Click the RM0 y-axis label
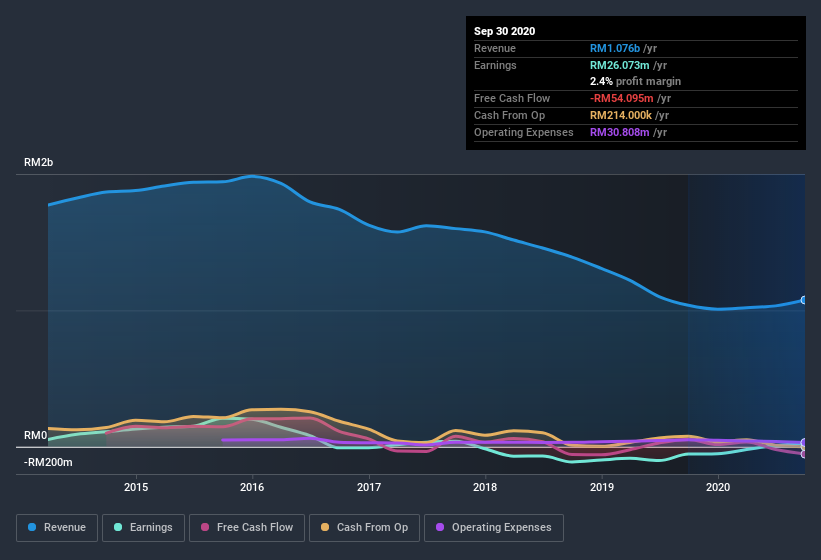821x560 pixels. click(35, 435)
